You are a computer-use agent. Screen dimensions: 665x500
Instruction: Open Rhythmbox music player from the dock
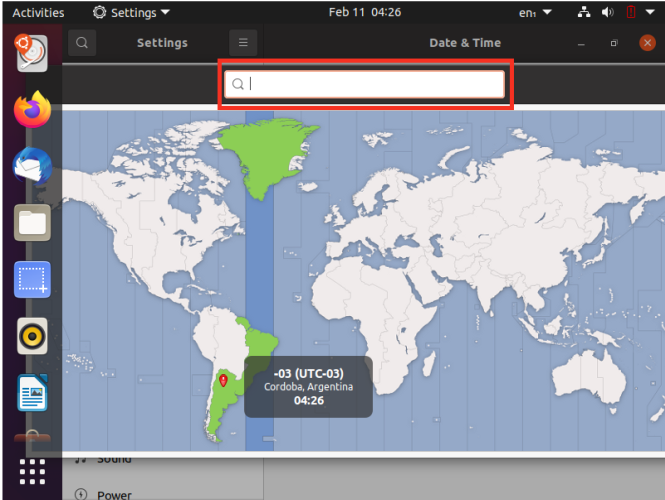[32, 336]
